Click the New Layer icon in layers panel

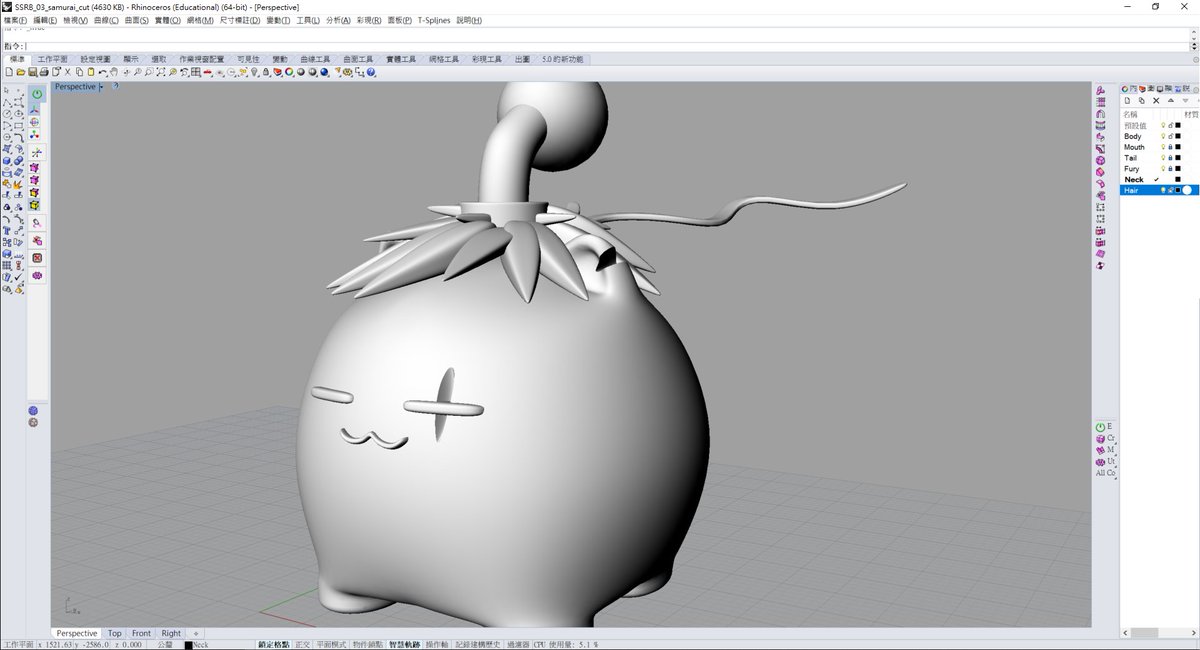tap(1127, 100)
